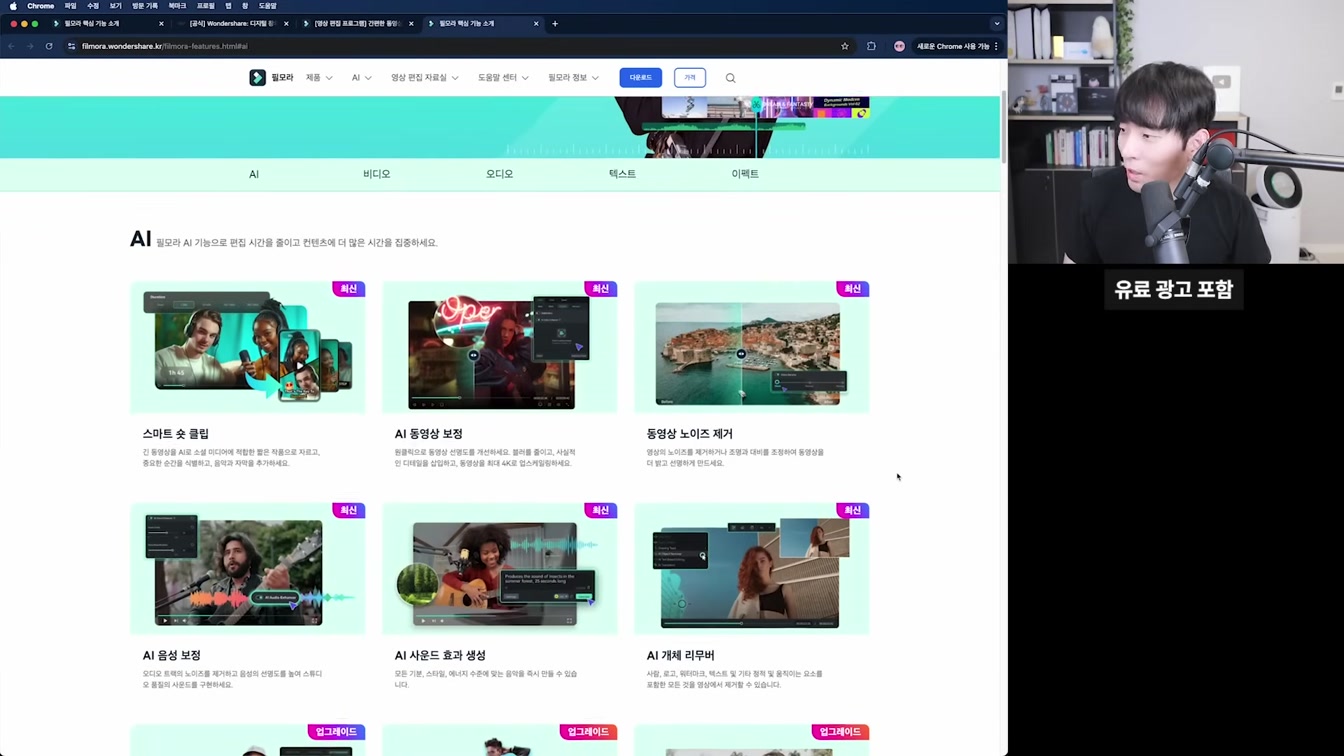
Task: Click the Filmora logo icon
Action: point(257,77)
